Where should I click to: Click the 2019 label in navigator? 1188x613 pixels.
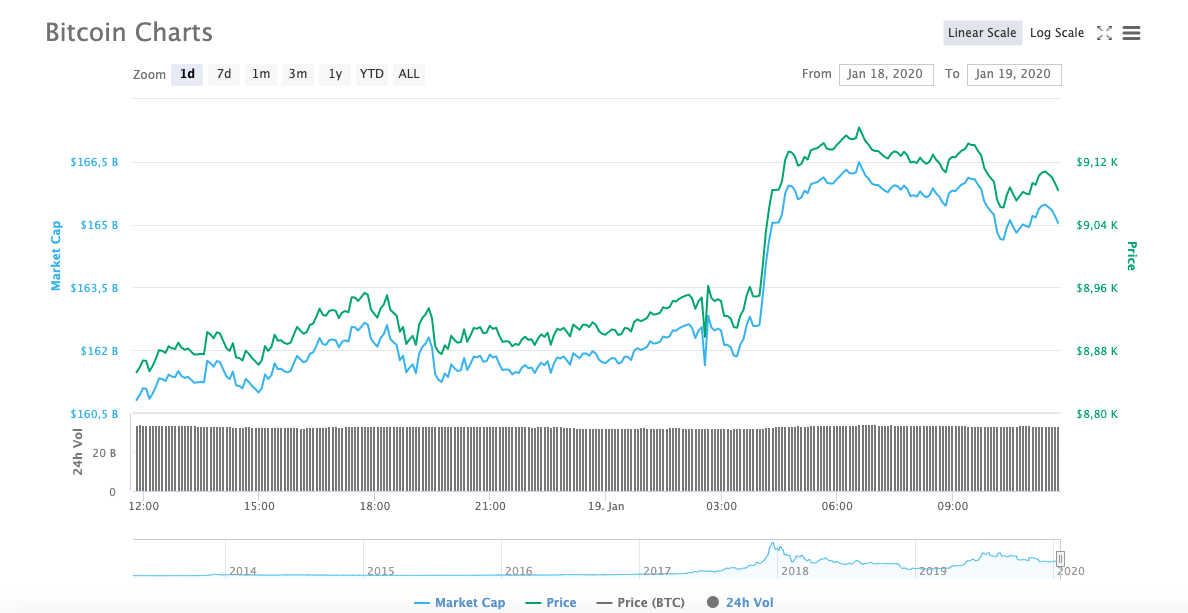(933, 571)
